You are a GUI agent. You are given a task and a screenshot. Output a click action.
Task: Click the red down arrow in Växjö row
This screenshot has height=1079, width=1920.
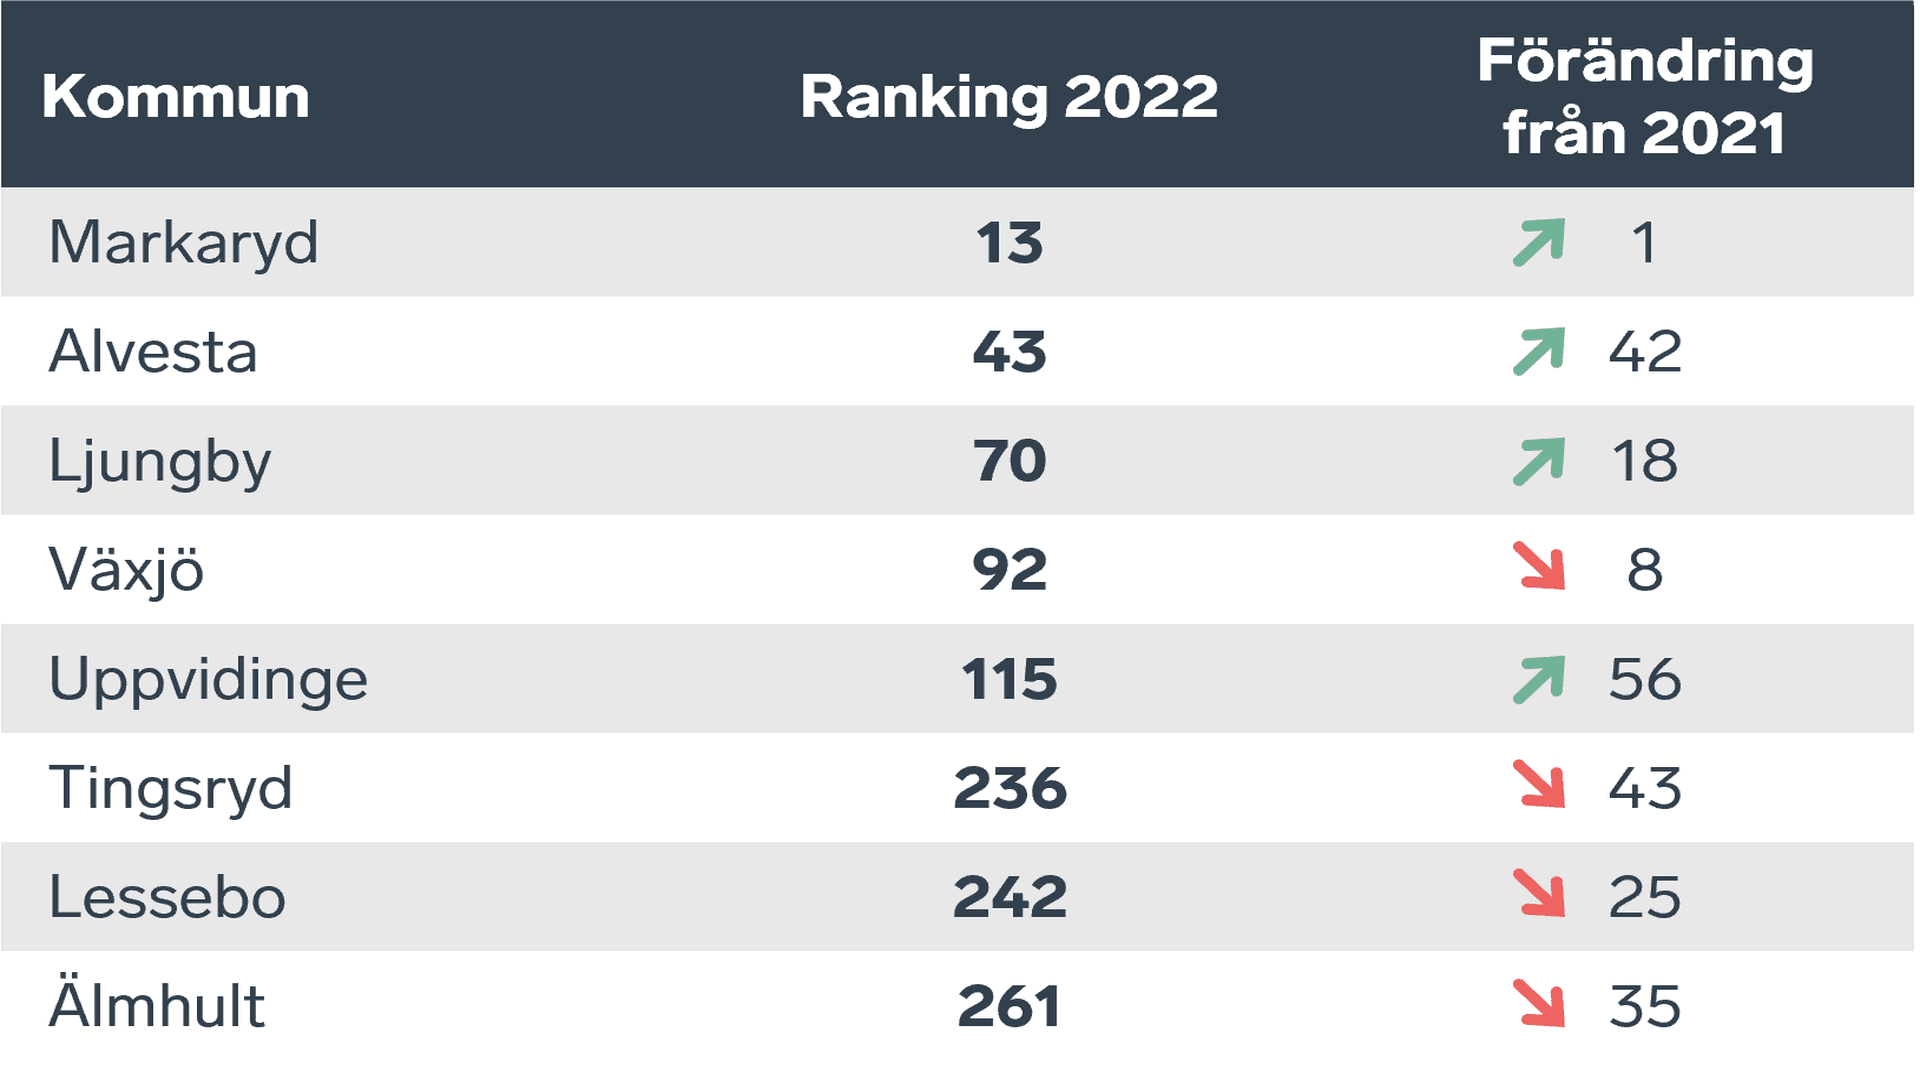tap(1538, 566)
